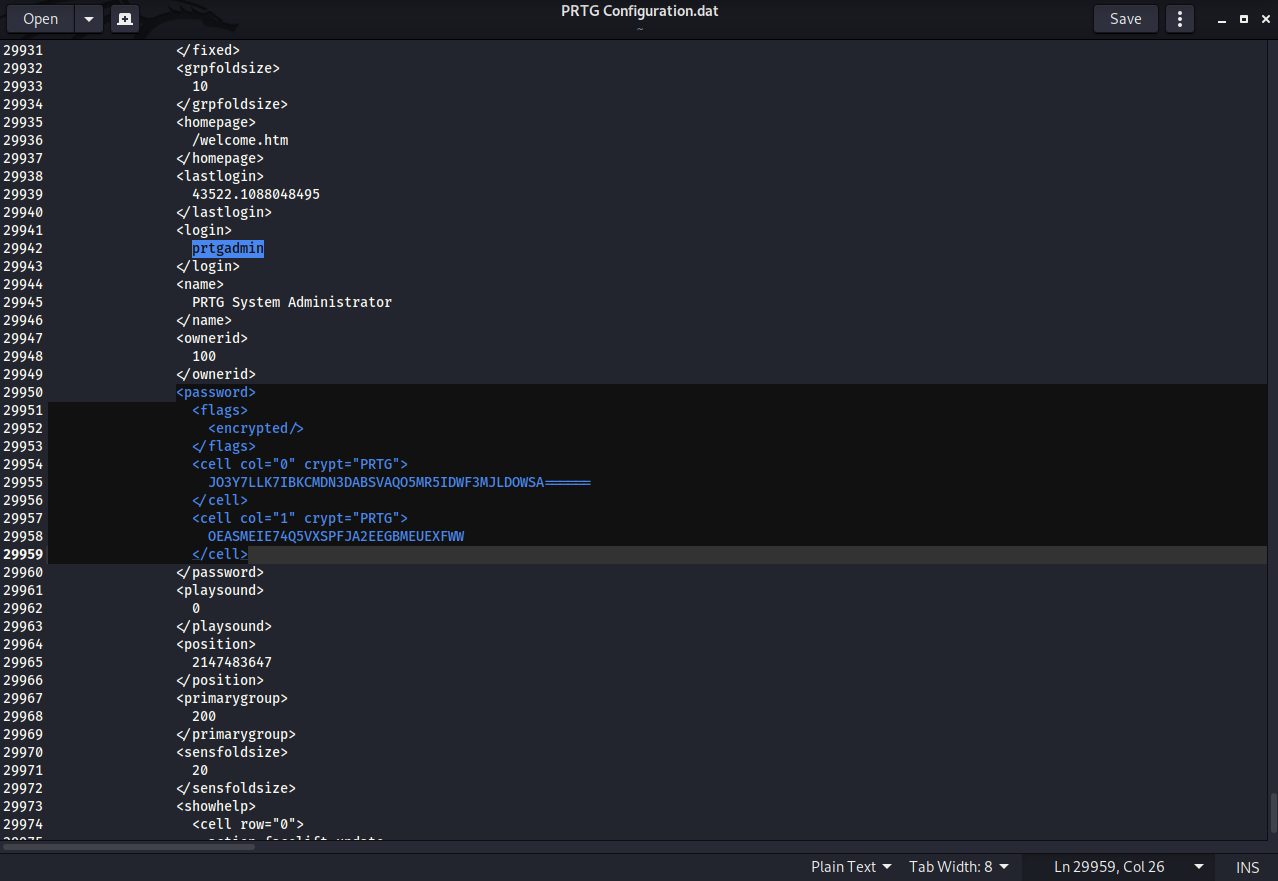Click the opening <playsound> tag
1278x881 pixels.
click(x=220, y=590)
